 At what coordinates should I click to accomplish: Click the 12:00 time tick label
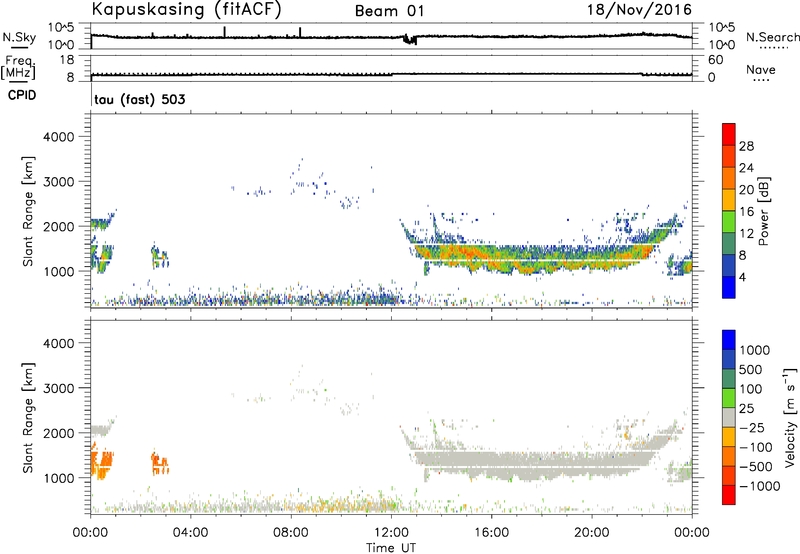(x=391, y=533)
